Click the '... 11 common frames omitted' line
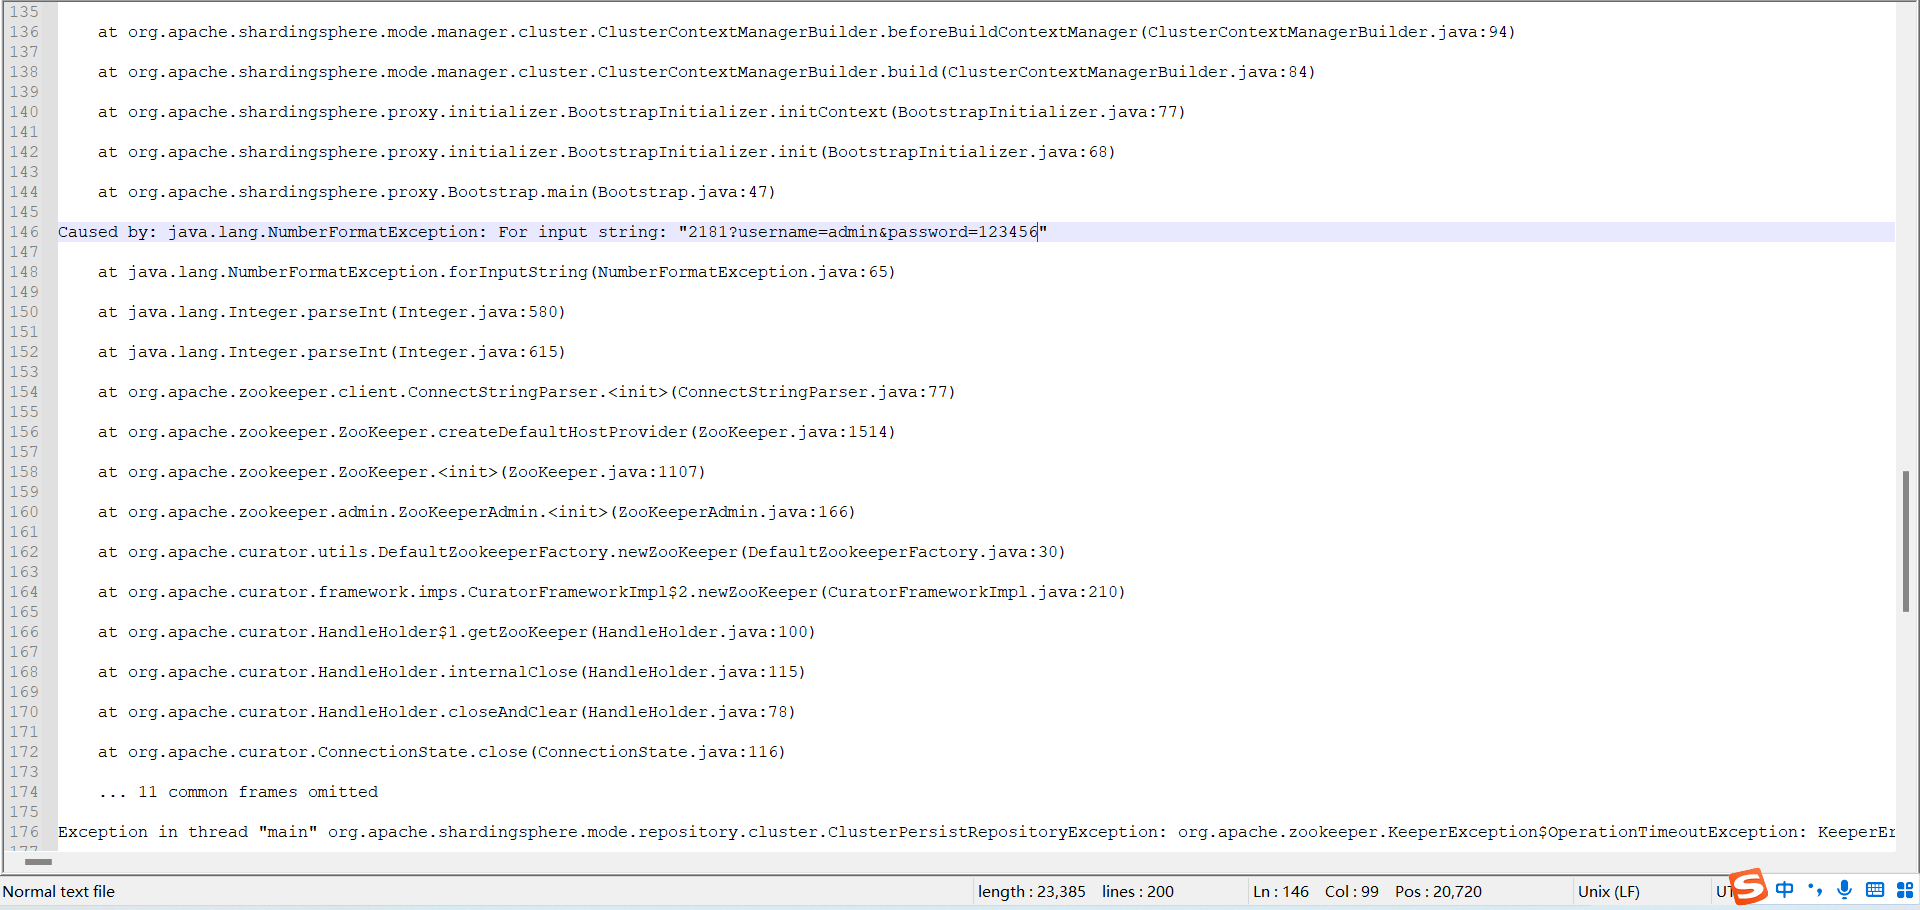 (238, 792)
